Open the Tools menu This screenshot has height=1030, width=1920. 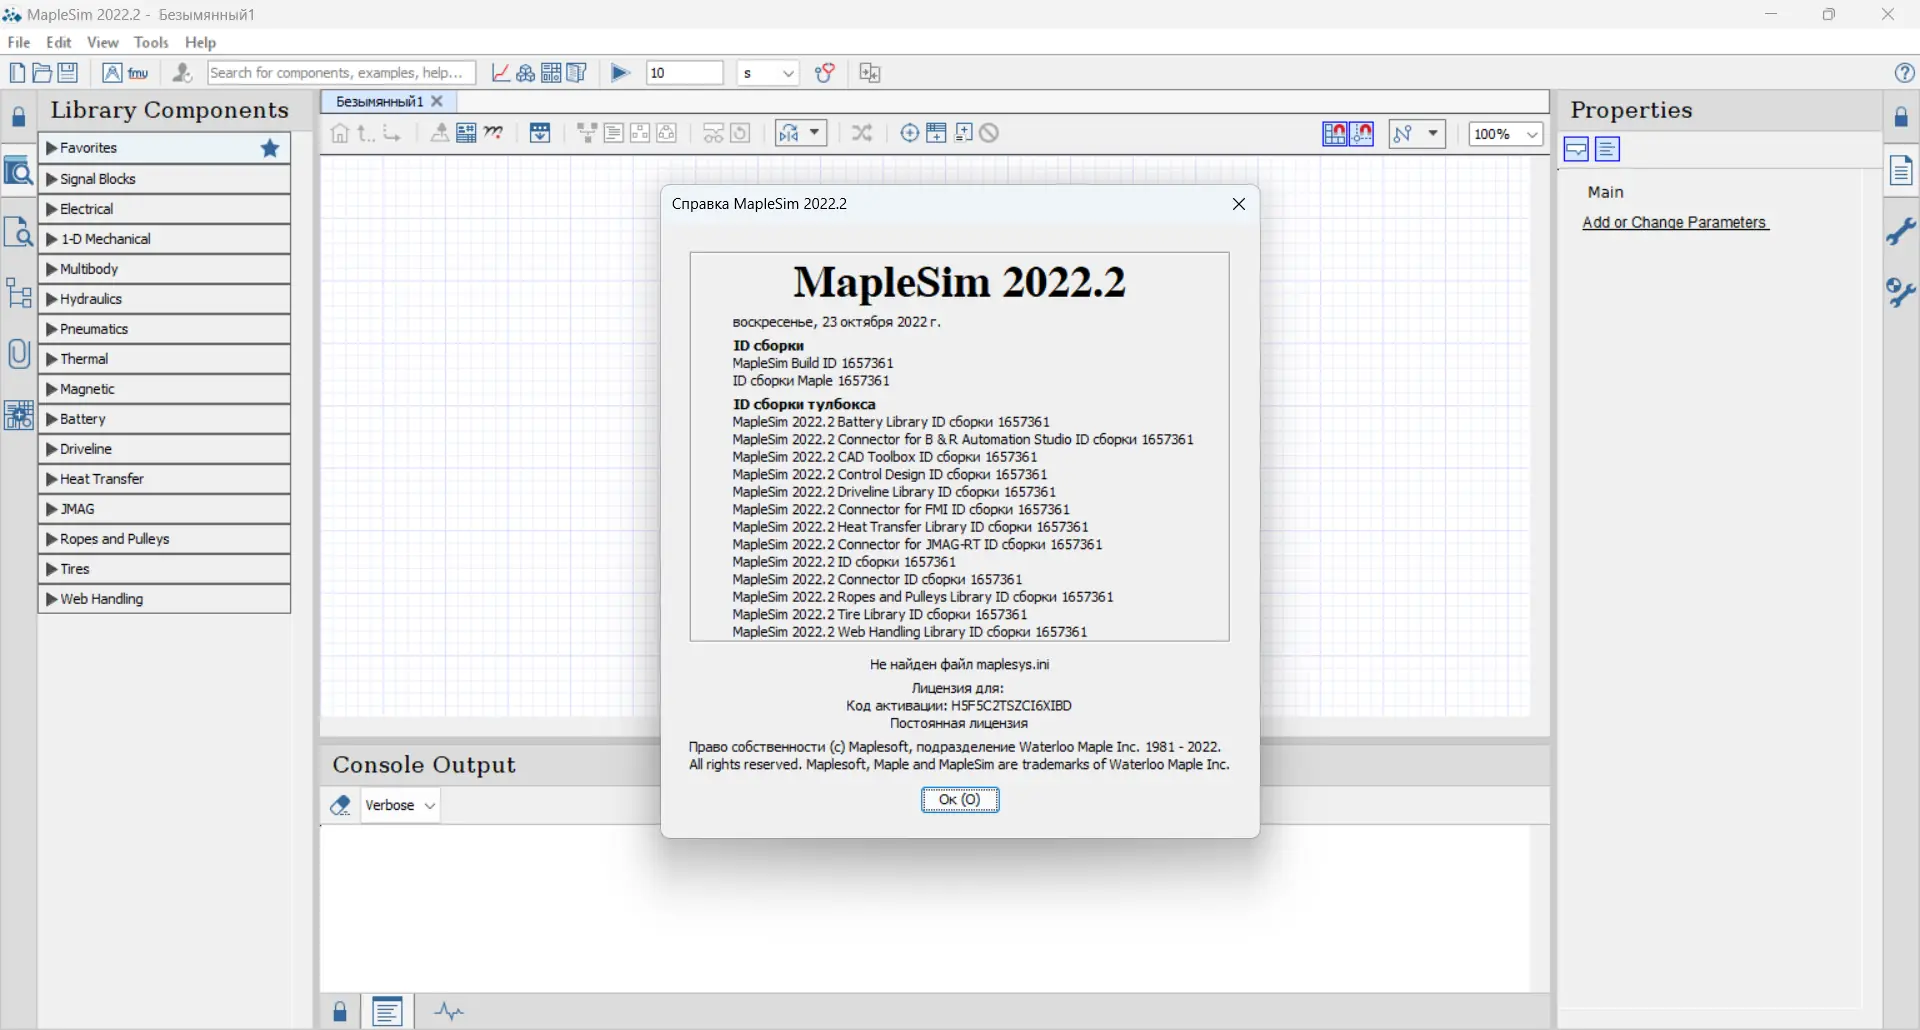[151, 42]
